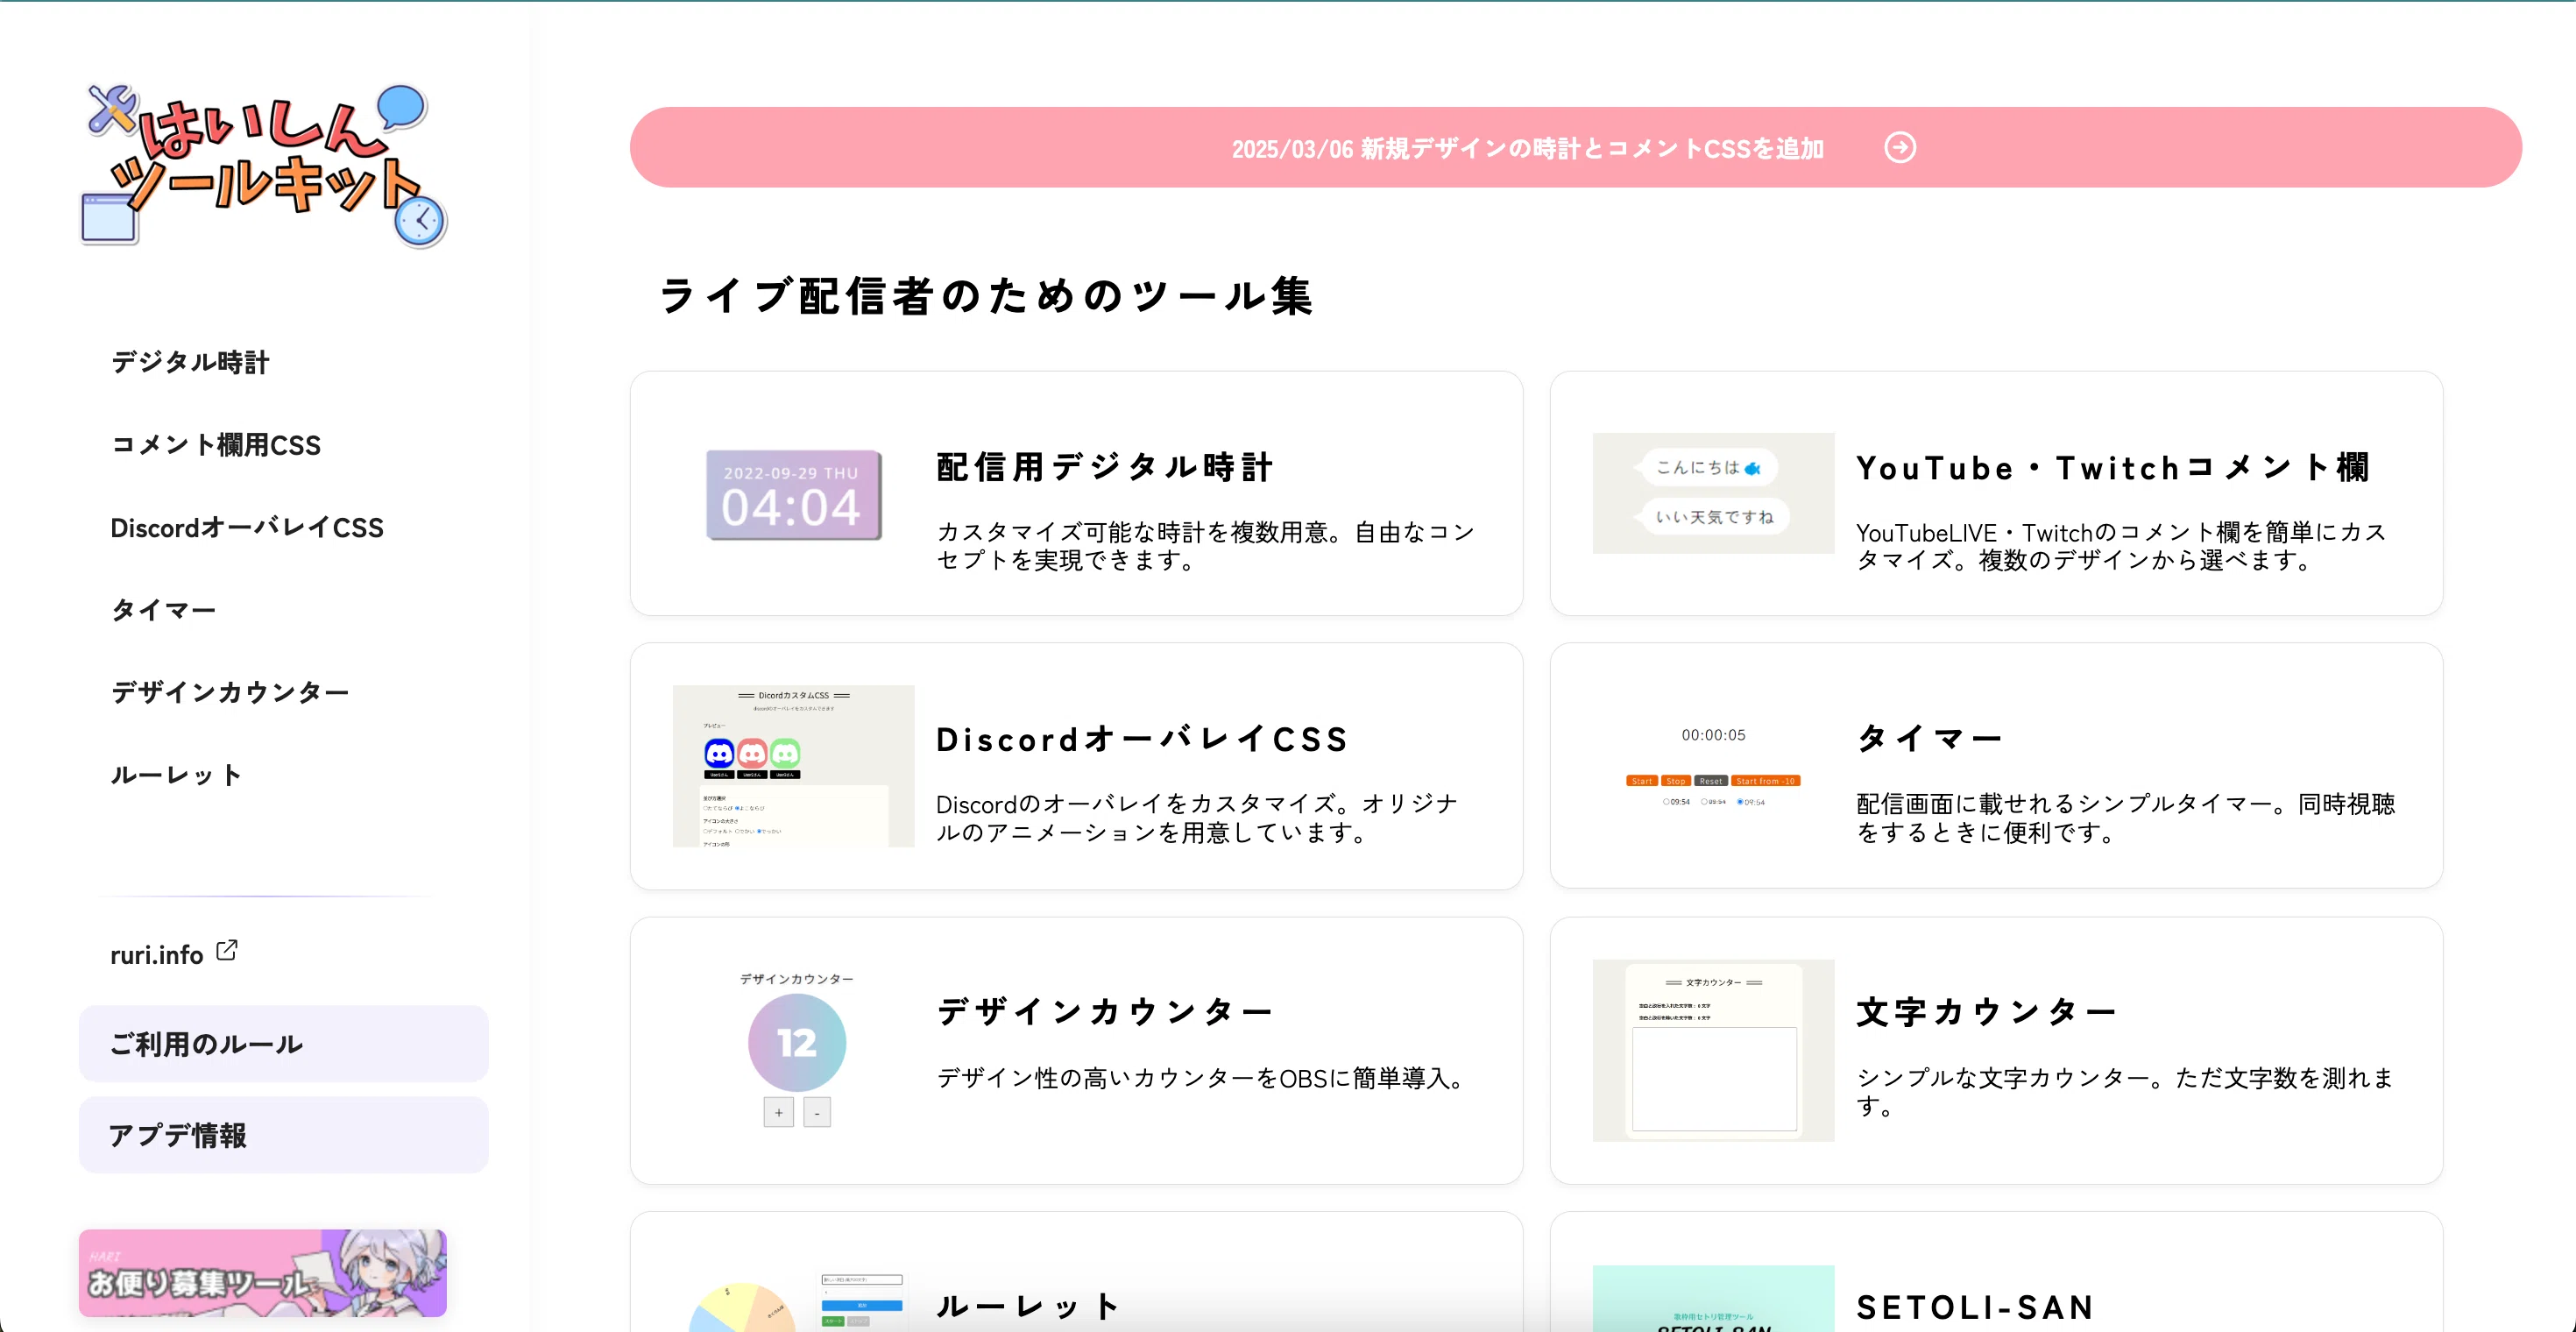
Task: Open the 文字カウンター card title
Action: tap(1986, 1012)
